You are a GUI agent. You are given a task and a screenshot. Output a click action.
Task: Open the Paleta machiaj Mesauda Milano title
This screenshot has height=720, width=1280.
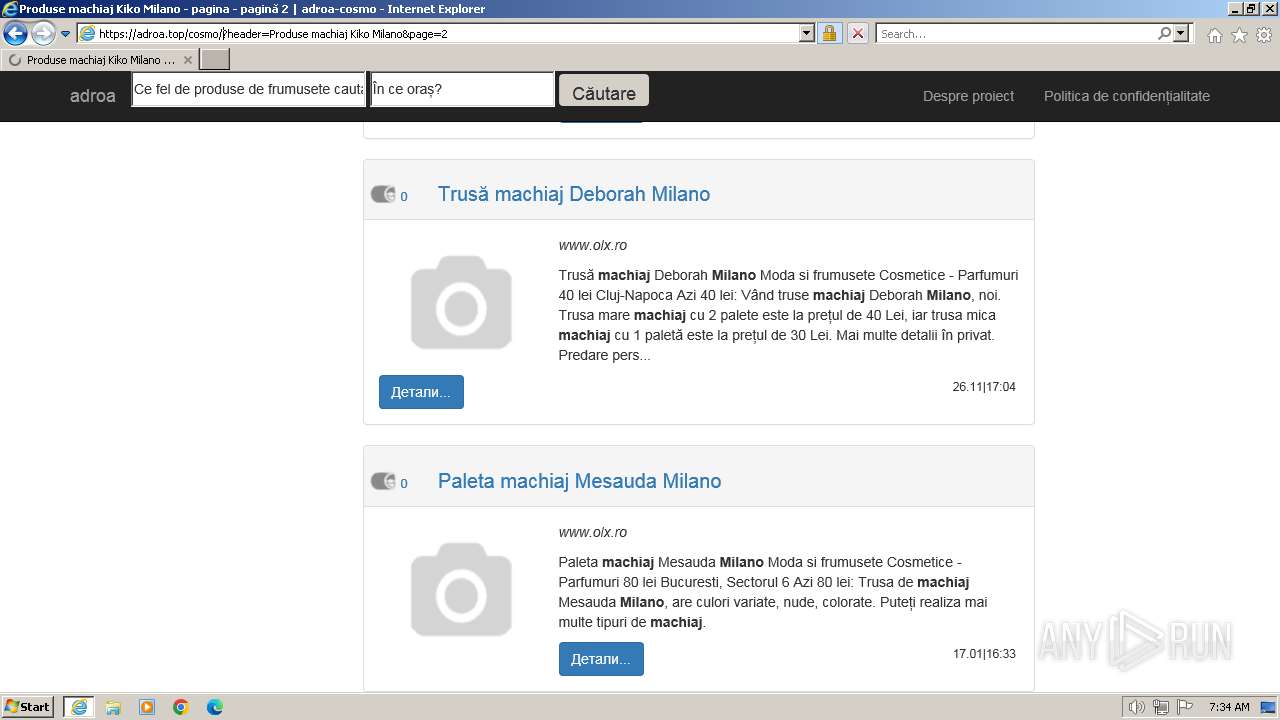(x=580, y=481)
